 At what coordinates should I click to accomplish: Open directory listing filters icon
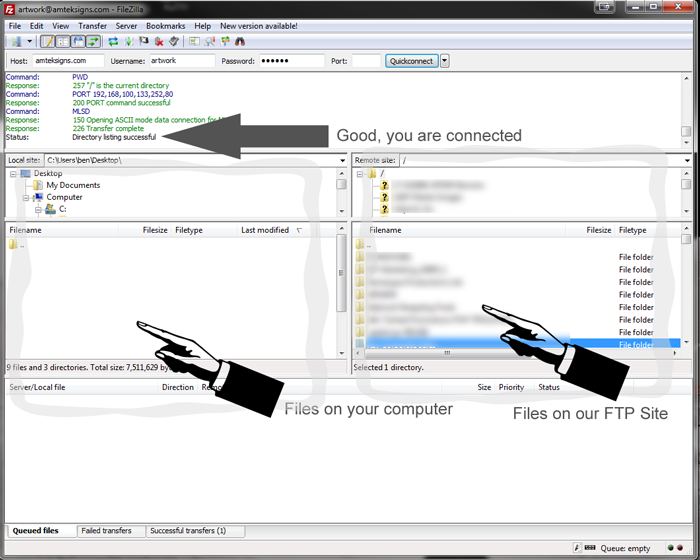click(194, 42)
